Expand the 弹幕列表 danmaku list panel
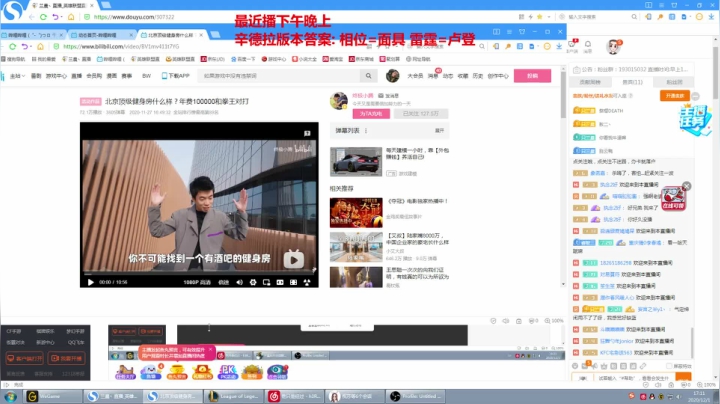Screen dimensions: 720x404 click(439, 131)
